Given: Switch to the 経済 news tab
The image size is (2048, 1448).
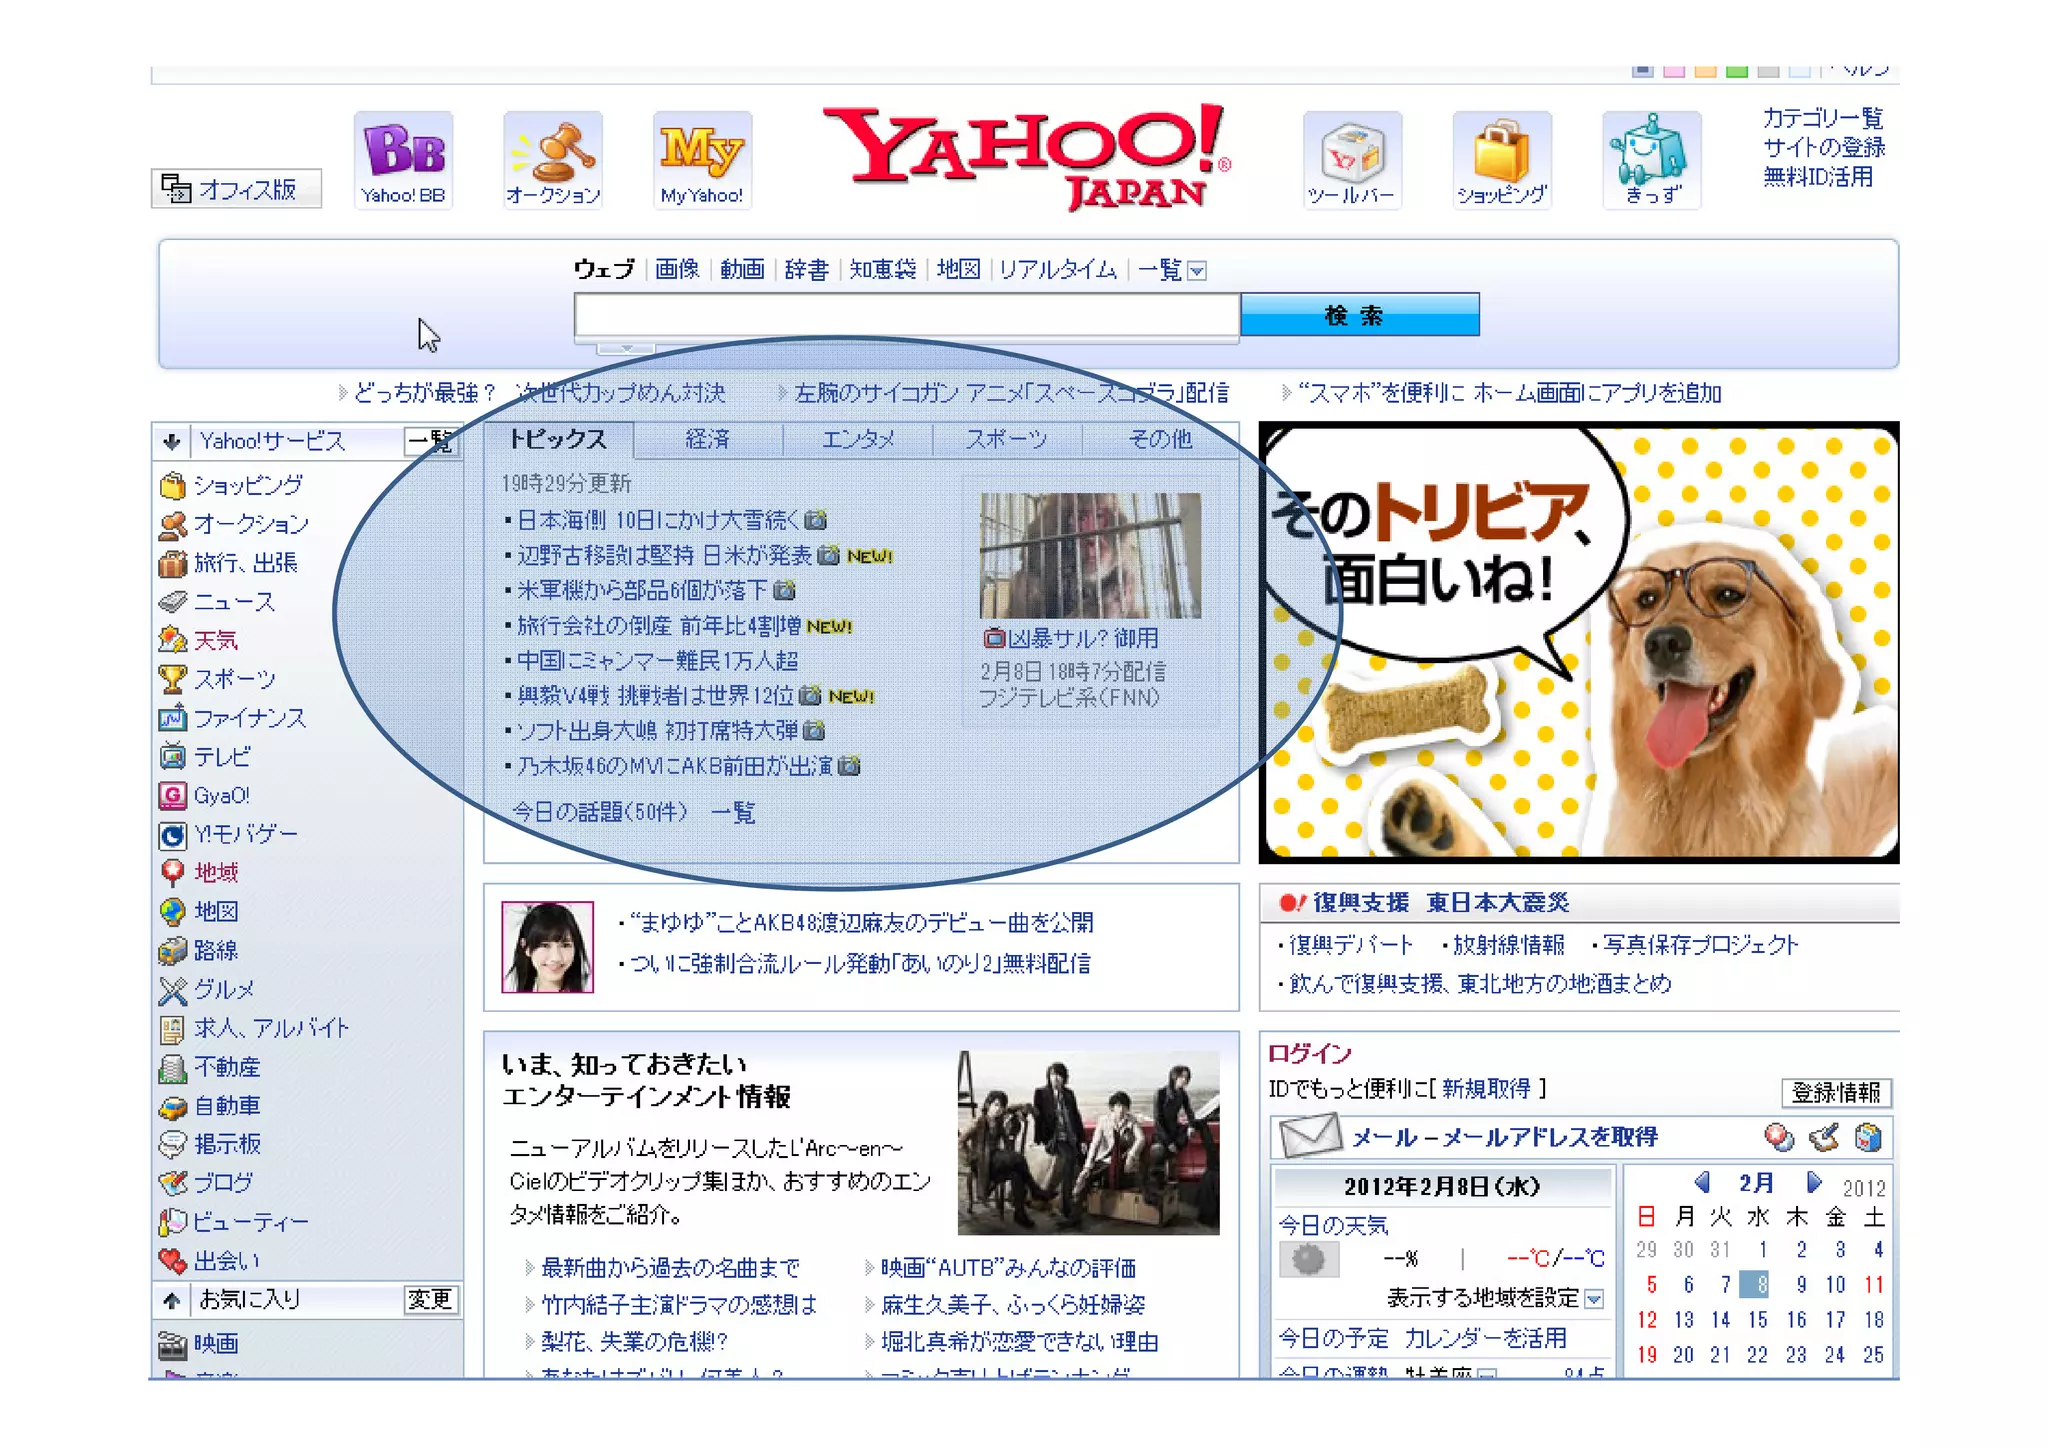Looking at the screenshot, I should [707, 439].
